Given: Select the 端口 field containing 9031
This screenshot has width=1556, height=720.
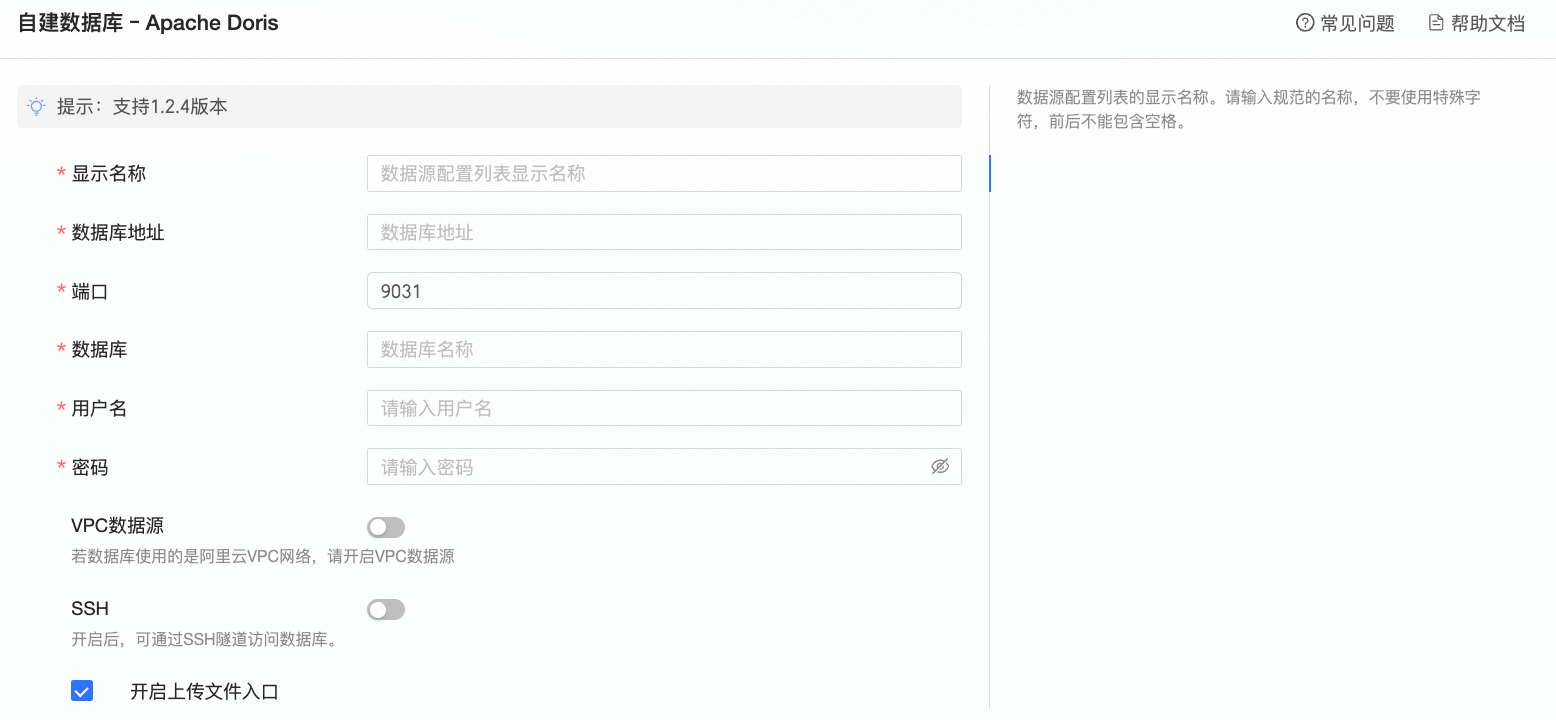Looking at the screenshot, I should pos(664,291).
